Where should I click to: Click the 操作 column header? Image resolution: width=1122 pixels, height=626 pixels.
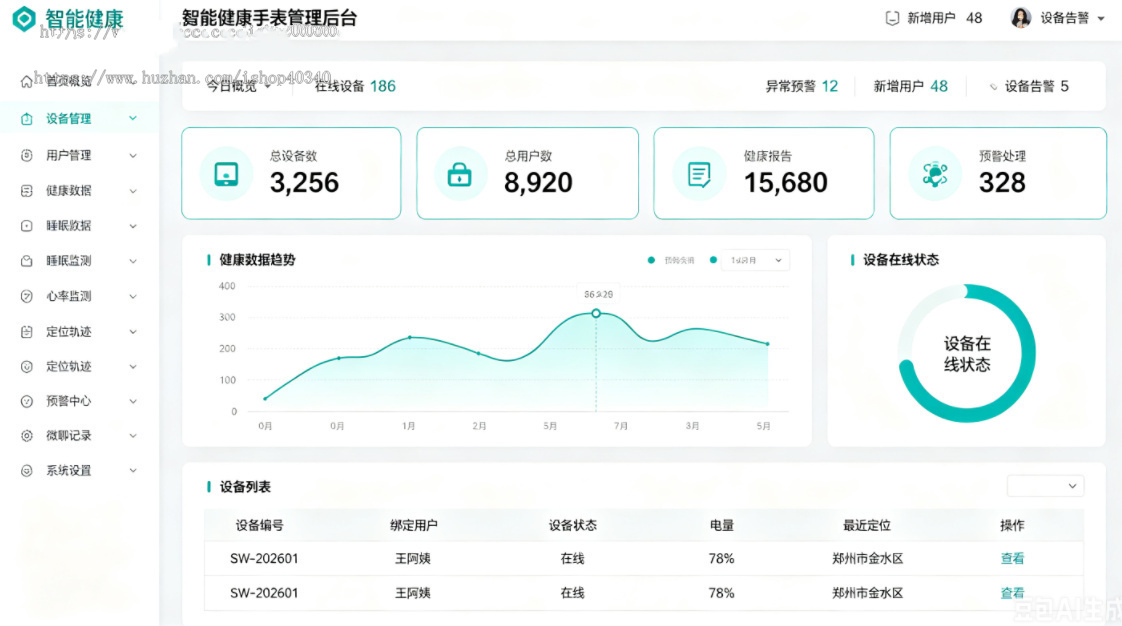pyautogui.click(x=1012, y=525)
